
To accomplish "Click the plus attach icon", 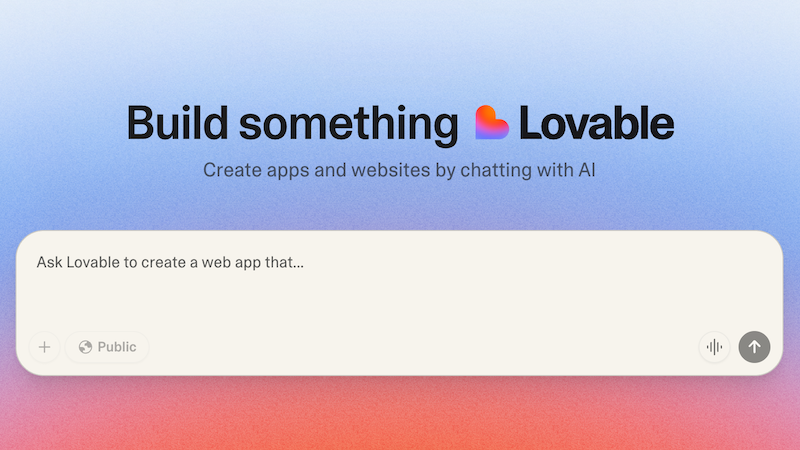I will (44, 347).
